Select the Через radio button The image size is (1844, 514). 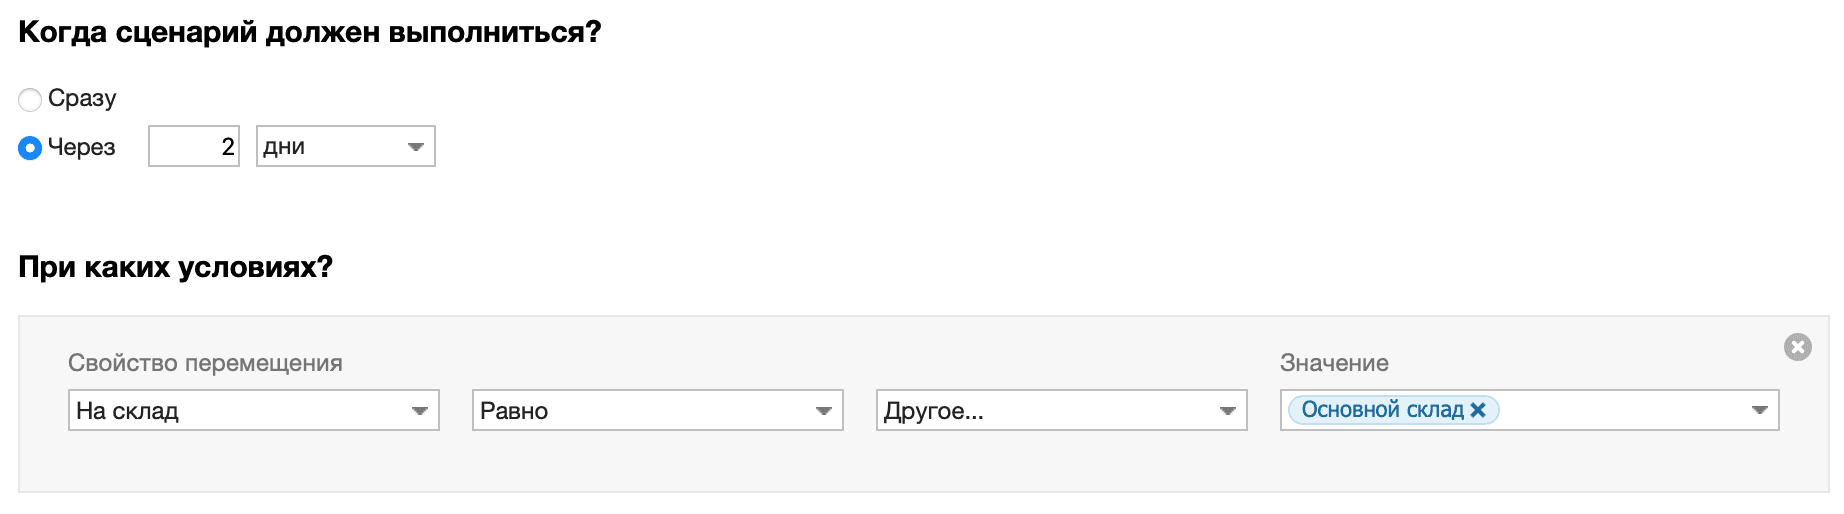click(30, 148)
